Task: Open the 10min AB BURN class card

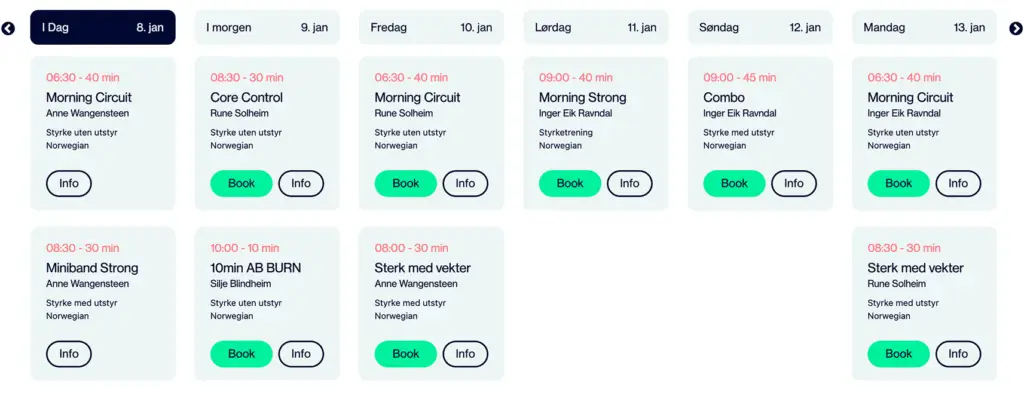Action: pyautogui.click(x=267, y=304)
